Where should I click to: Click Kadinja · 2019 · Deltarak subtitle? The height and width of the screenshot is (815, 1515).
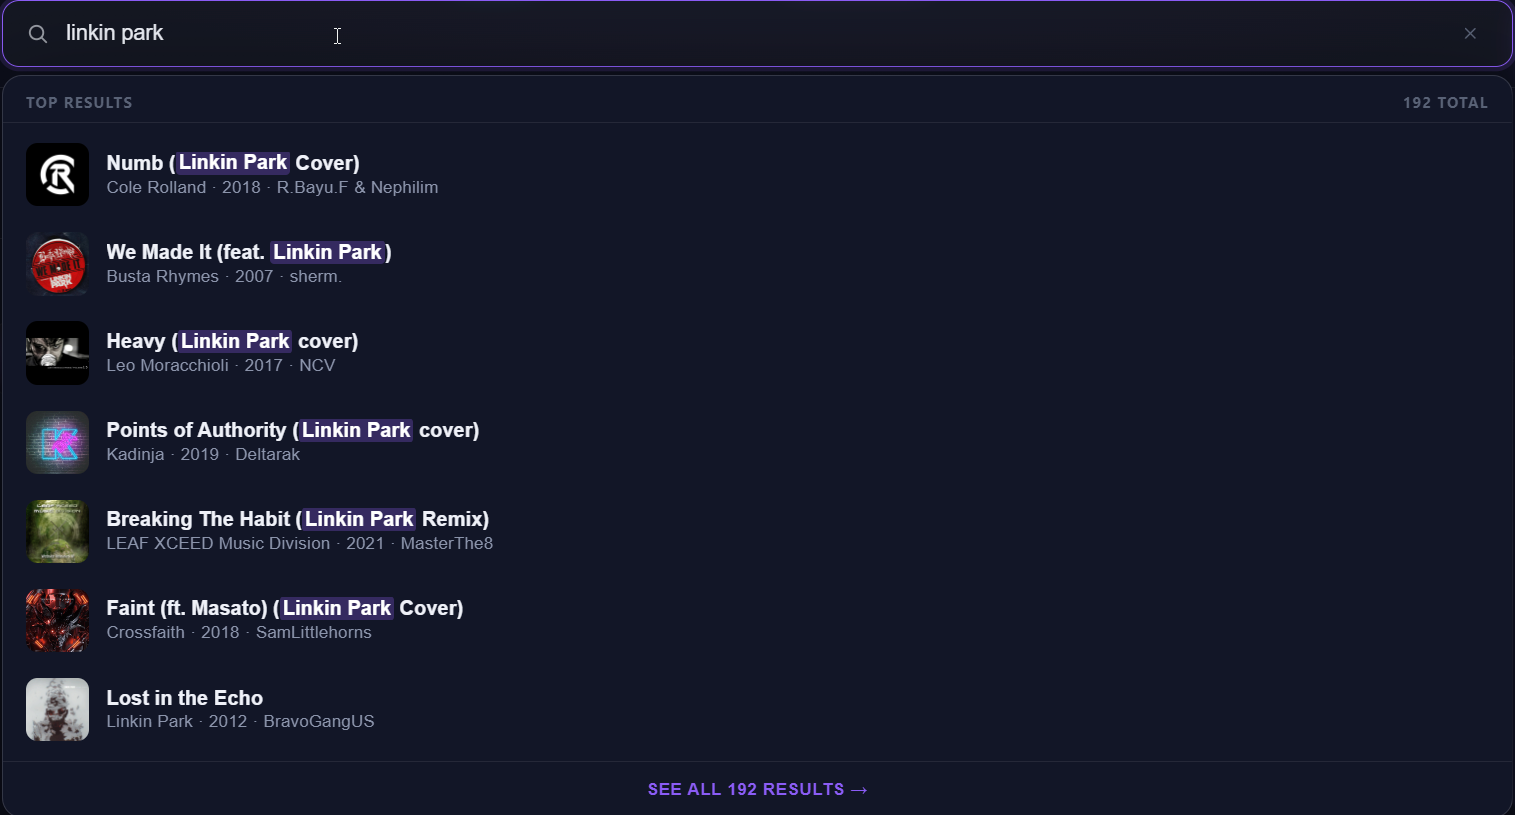pos(203,455)
